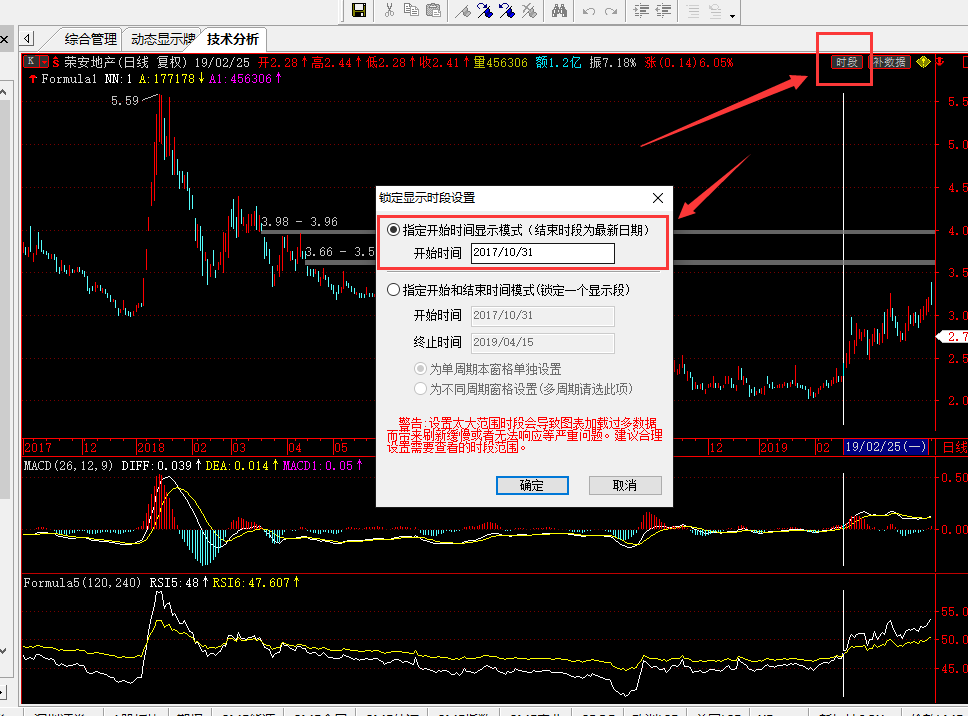Click the red anchor icon
Image resolution: width=968 pixels, height=716 pixels.
pos(940,62)
